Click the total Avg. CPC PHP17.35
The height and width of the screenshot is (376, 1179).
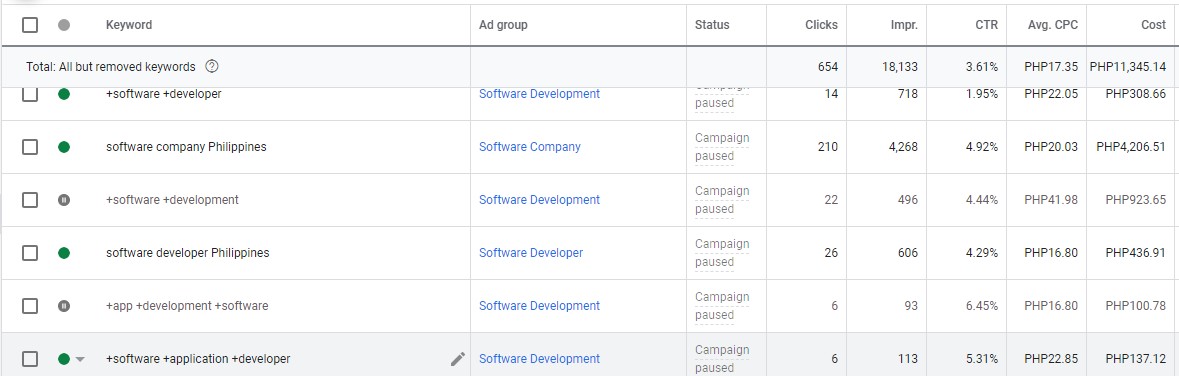(1051, 67)
